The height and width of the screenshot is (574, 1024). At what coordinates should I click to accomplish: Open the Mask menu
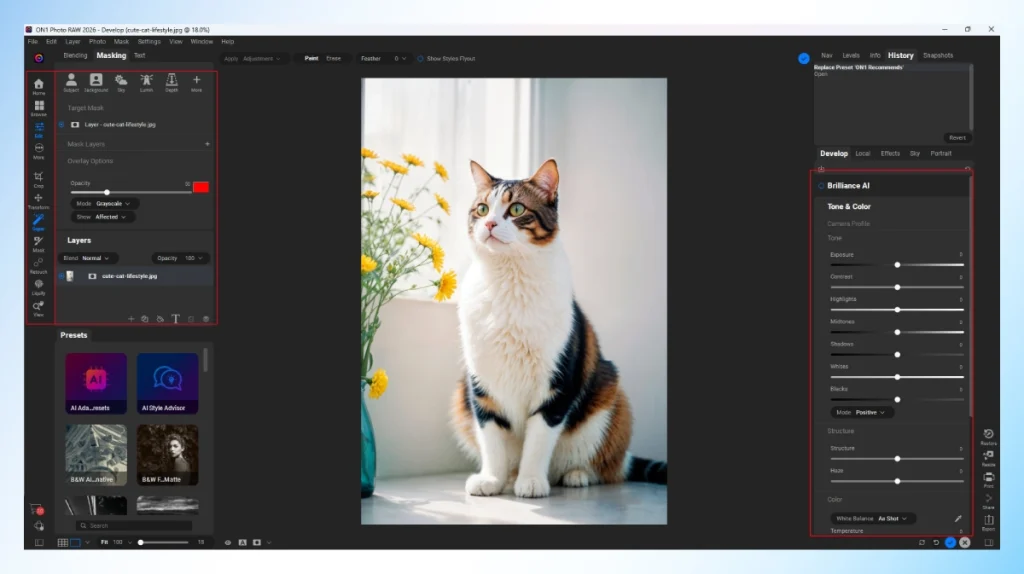pos(121,41)
